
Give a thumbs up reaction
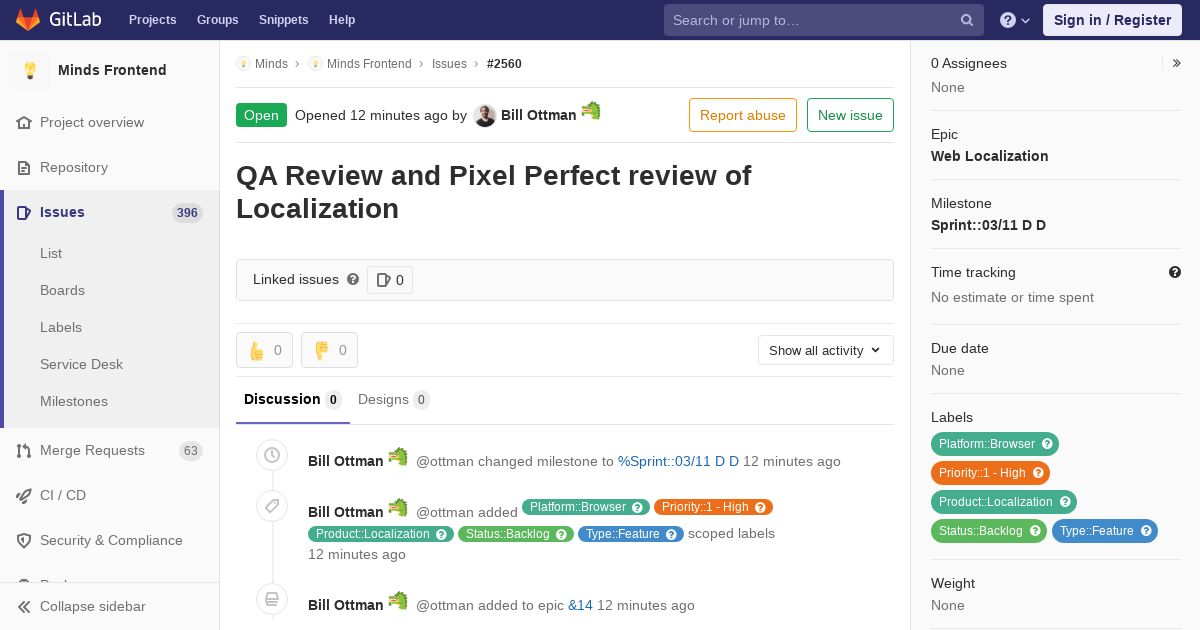[264, 350]
